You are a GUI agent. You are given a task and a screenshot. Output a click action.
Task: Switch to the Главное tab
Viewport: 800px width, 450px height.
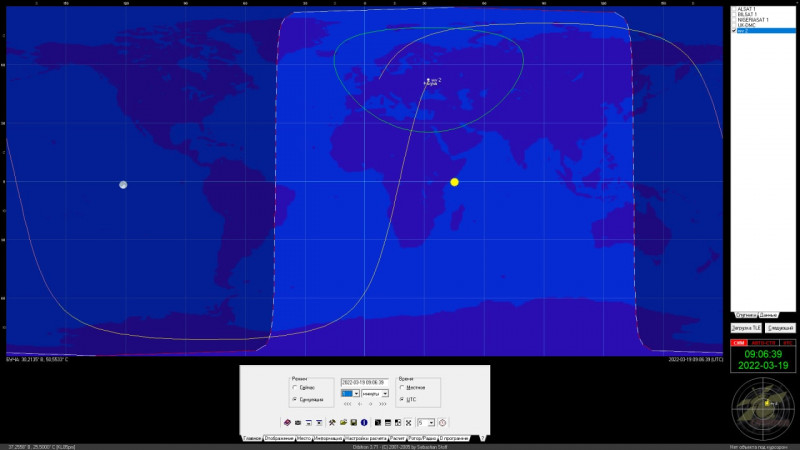252,438
